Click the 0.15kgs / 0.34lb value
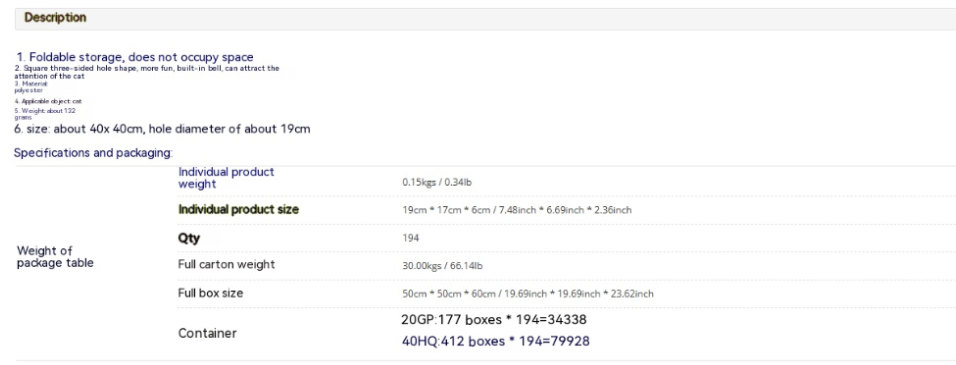 pyautogui.click(x=437, y=182)
